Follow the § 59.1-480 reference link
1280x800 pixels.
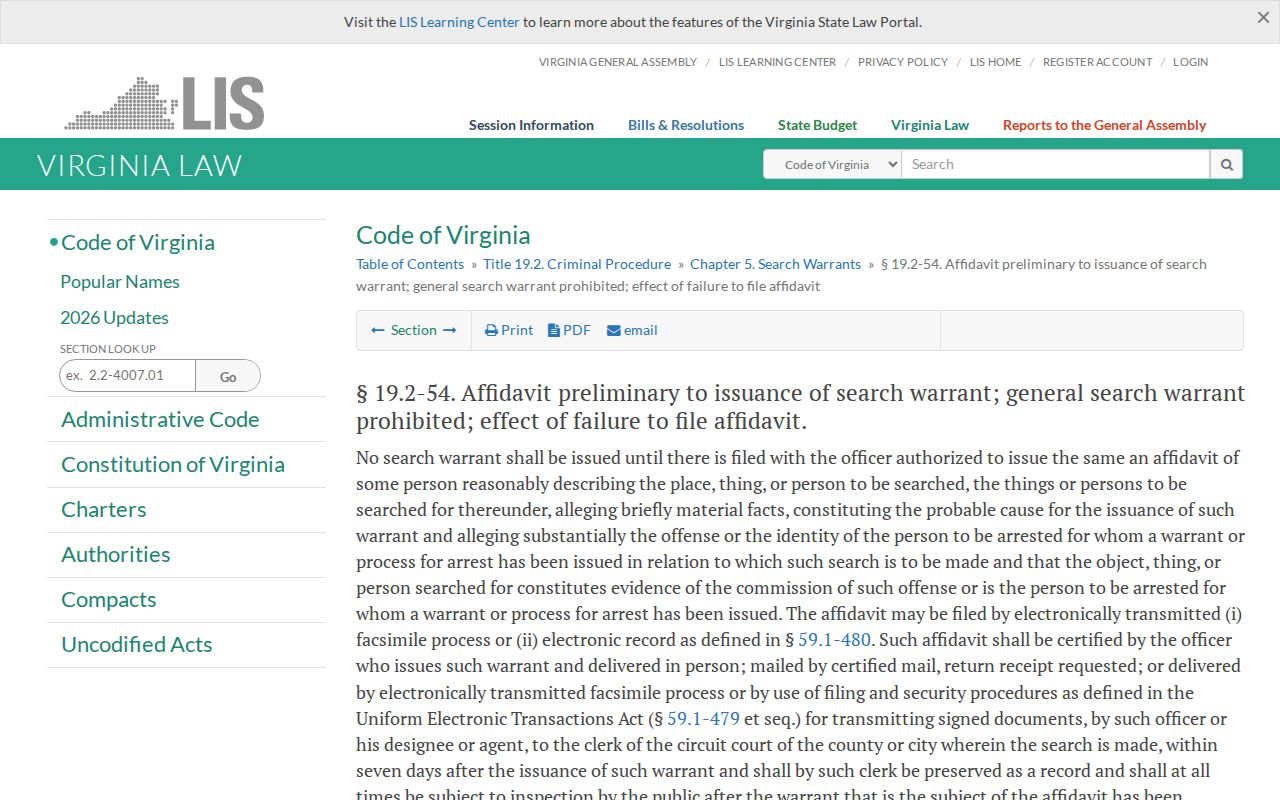pyautogui.click(x=834, y=639)
